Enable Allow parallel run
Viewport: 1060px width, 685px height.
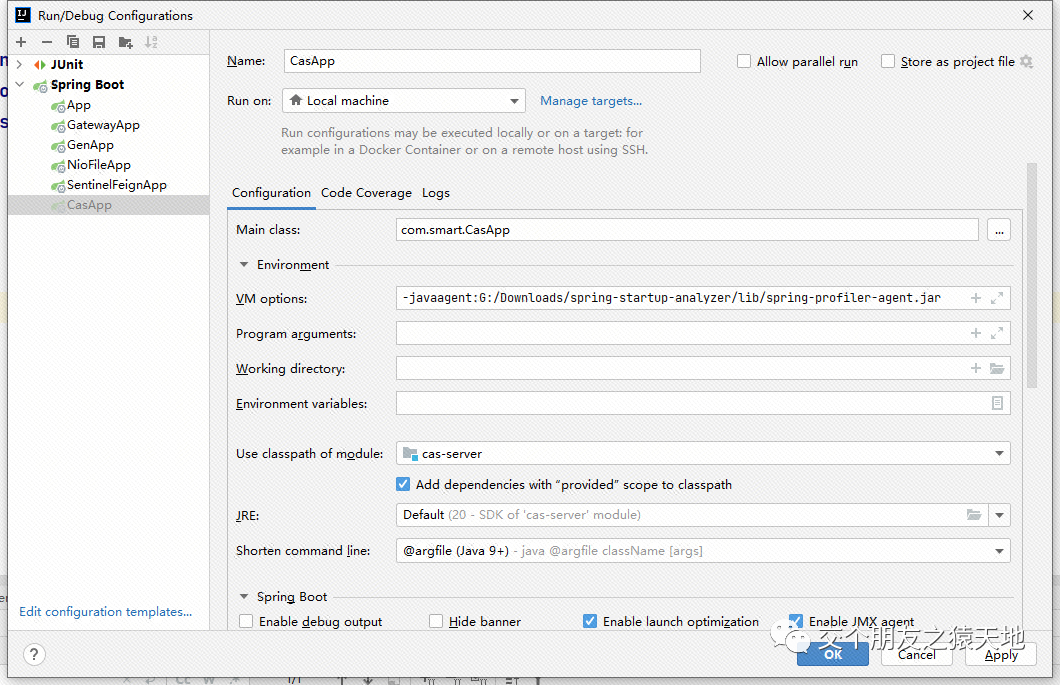tap(744, 62)
